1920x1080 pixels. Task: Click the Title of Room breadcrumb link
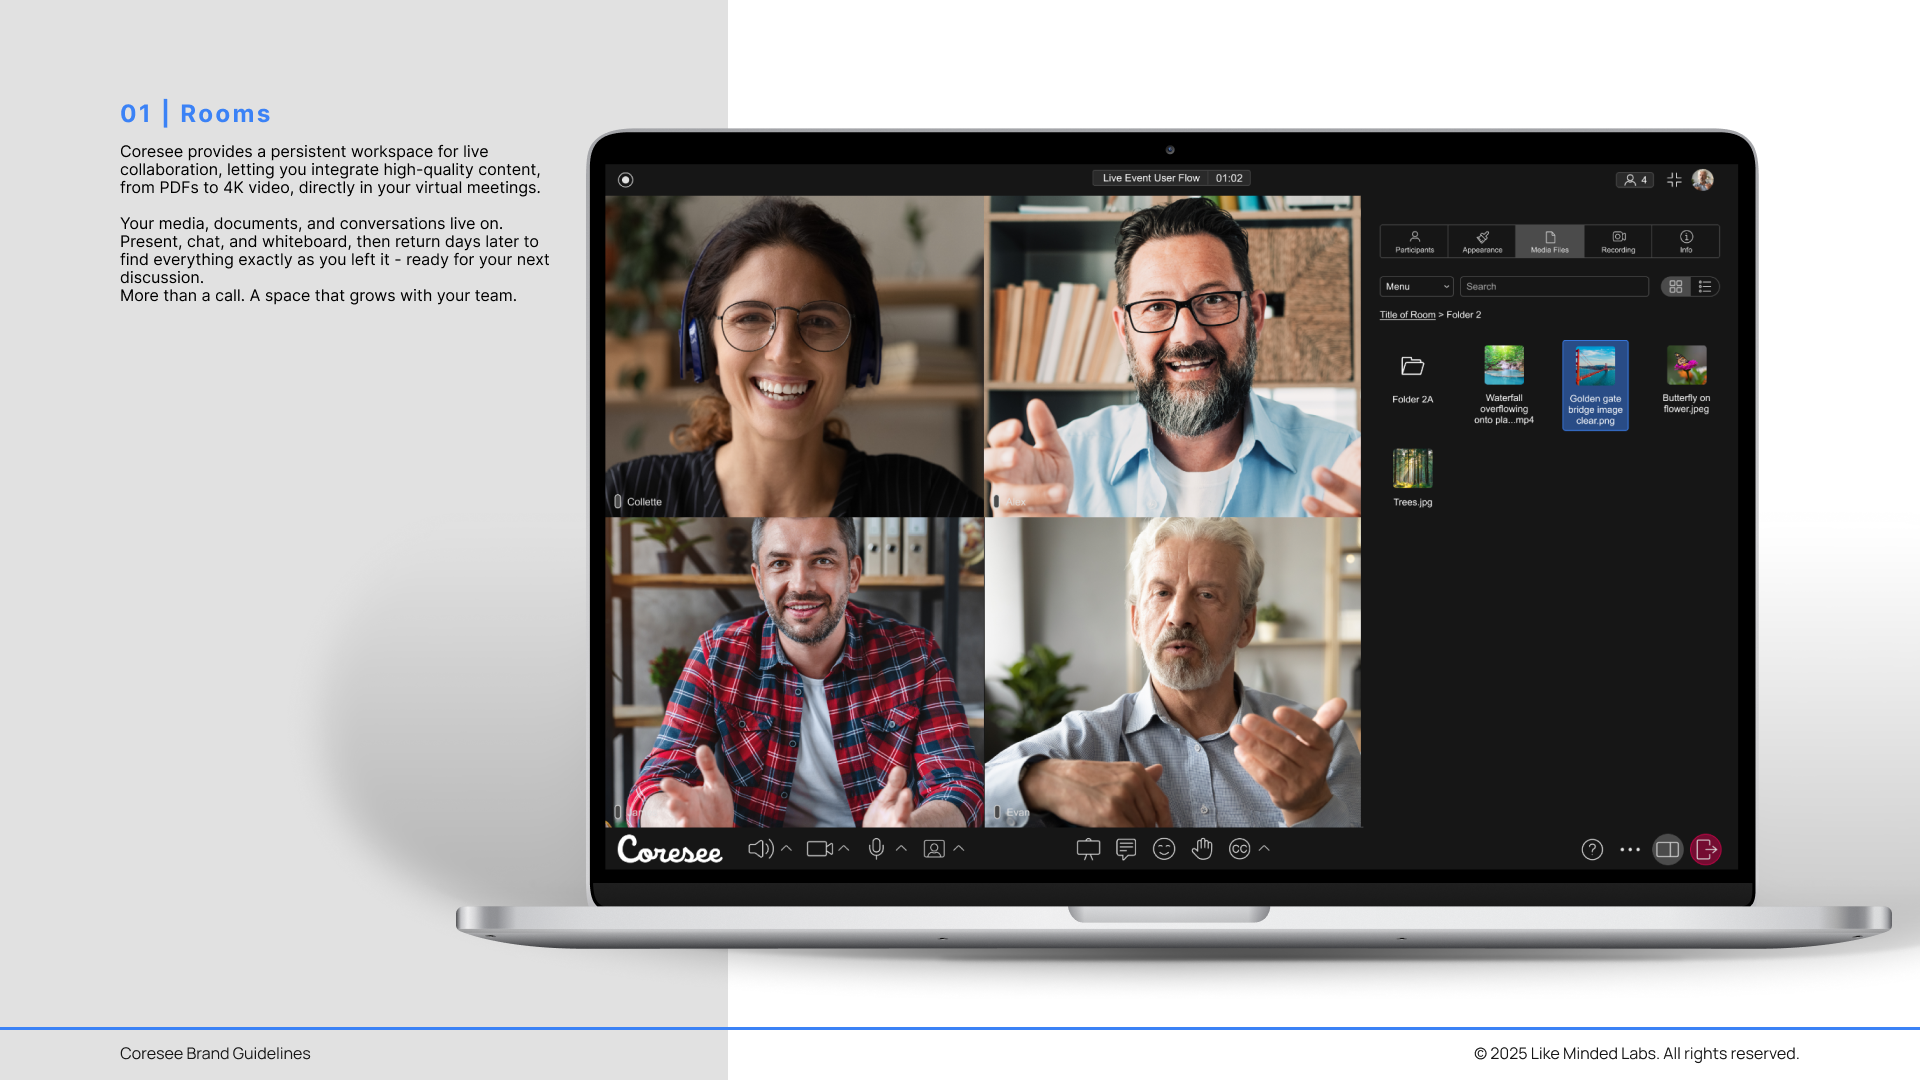tap(1407, 315)
